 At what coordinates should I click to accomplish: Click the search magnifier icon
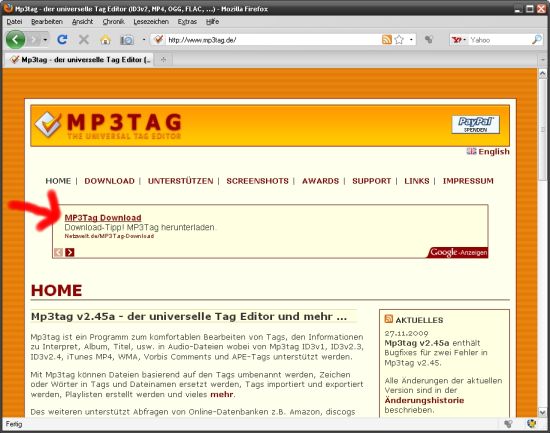[537, 40]
